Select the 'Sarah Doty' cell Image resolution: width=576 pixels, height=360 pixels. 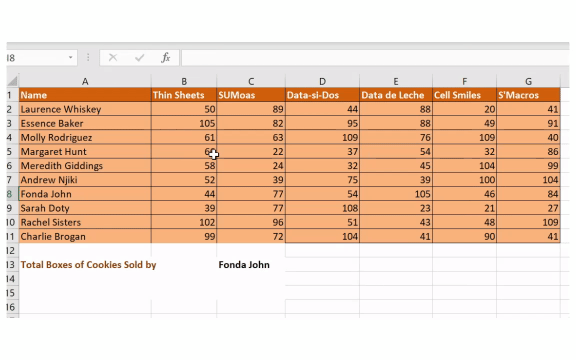coord(85,208)
